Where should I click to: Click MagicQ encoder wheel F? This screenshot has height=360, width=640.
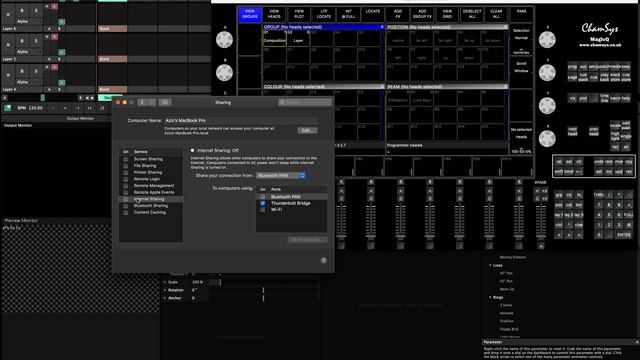tap(547, 73)
